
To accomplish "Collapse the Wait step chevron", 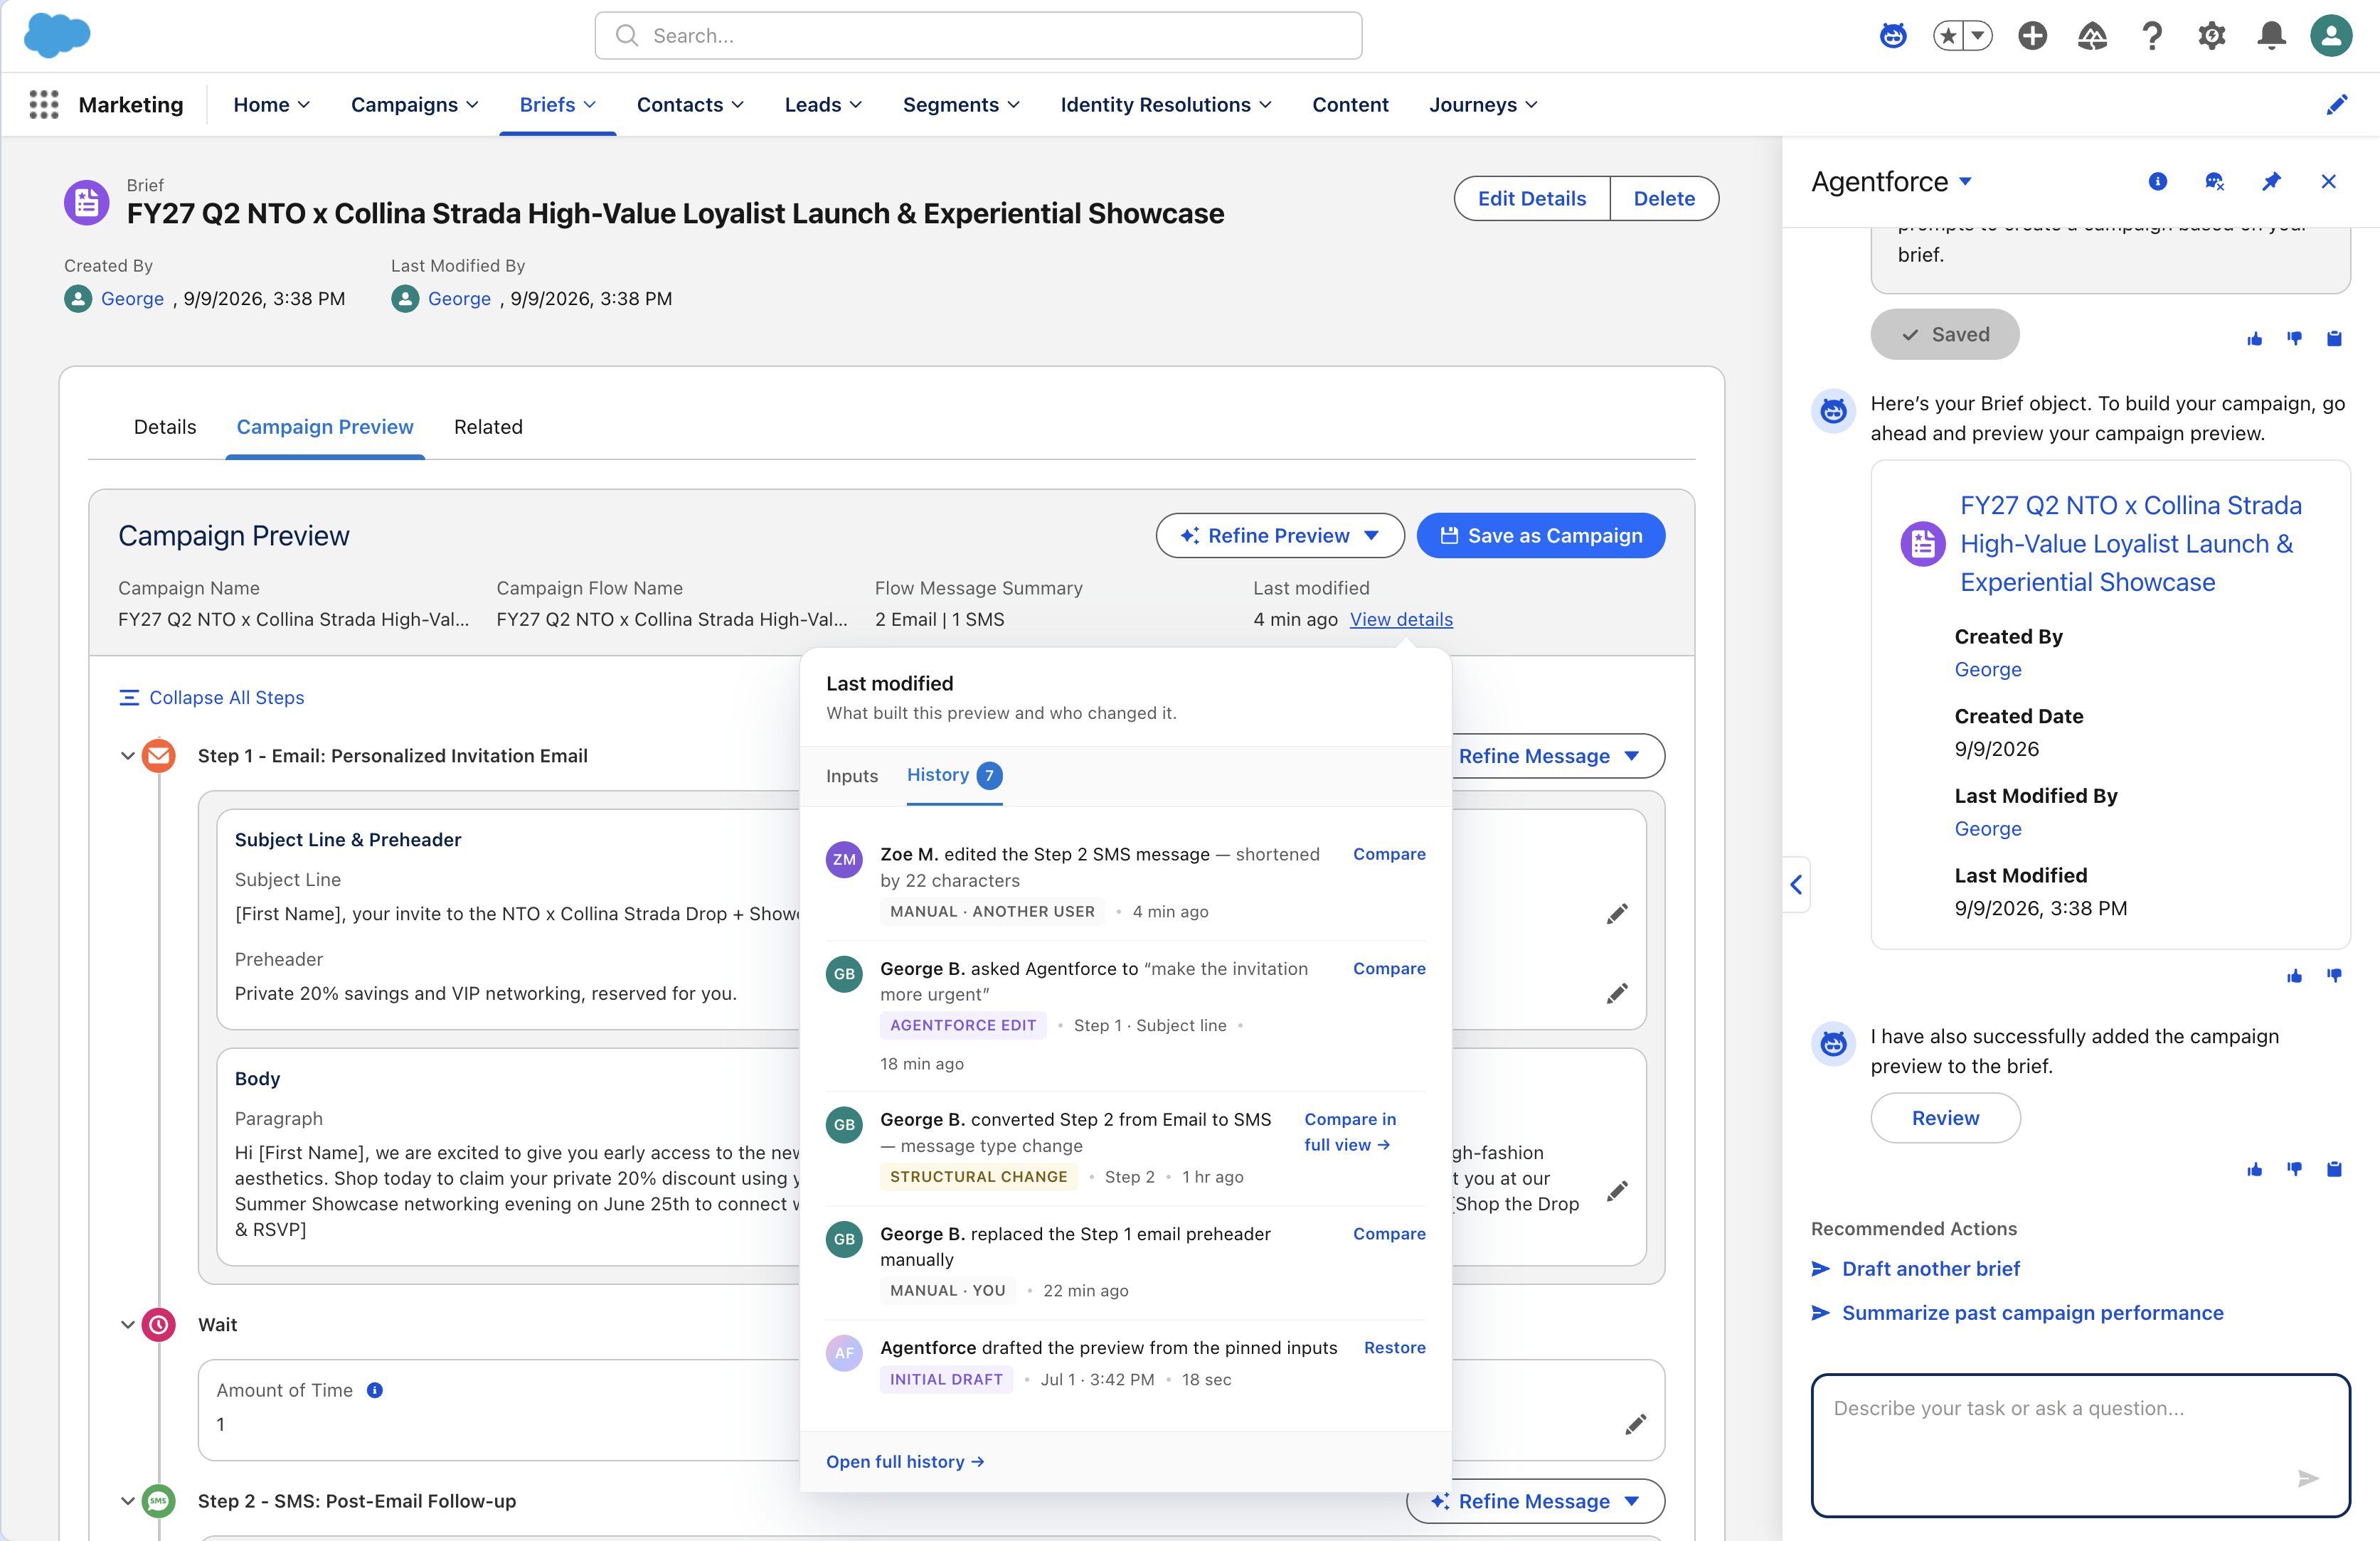I will click(x=127, y=1325).
